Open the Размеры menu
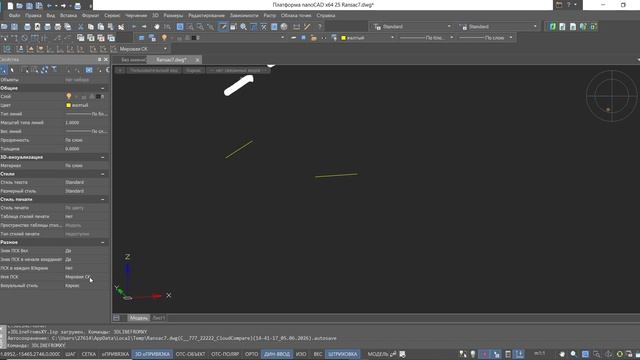The width and height of the screenshot is (640, 360). [173, 16]
